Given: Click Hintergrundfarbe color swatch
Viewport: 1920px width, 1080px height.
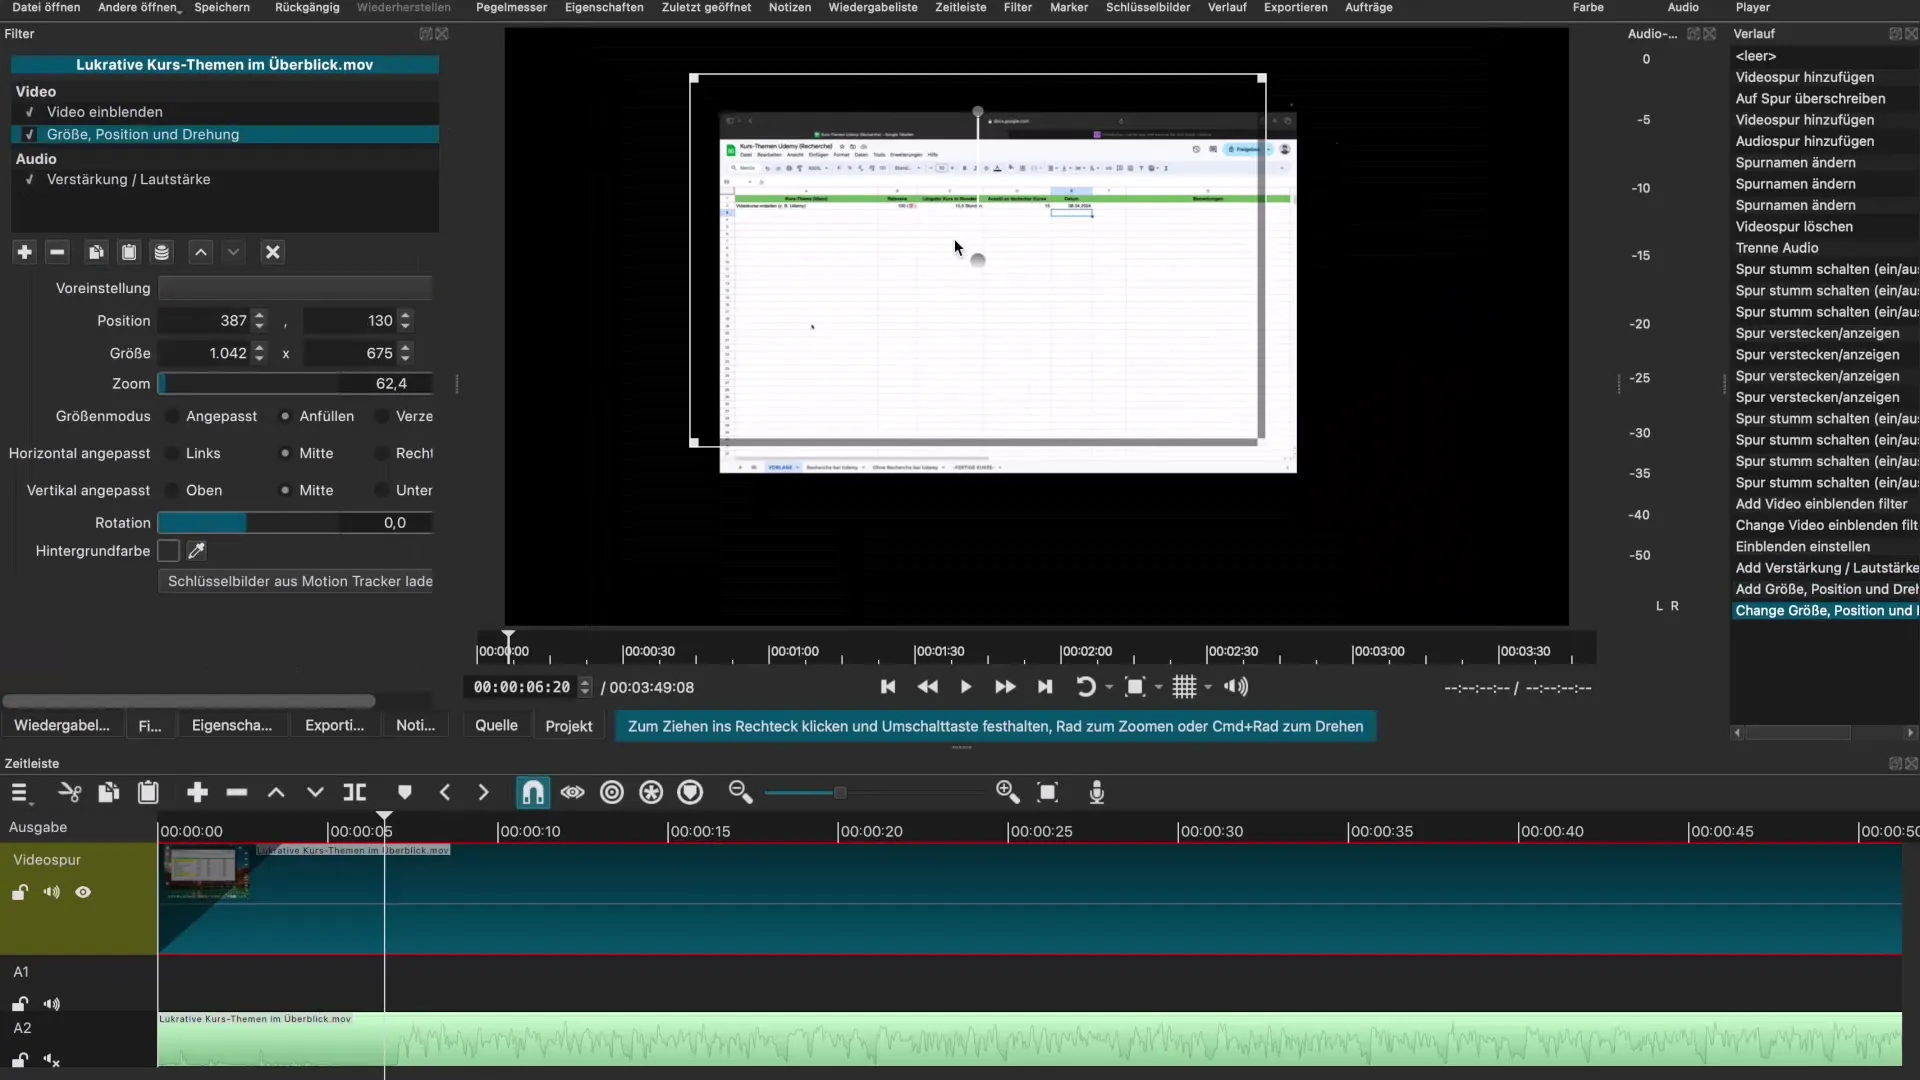Looking at the screenshot, I should coord(168,551).
